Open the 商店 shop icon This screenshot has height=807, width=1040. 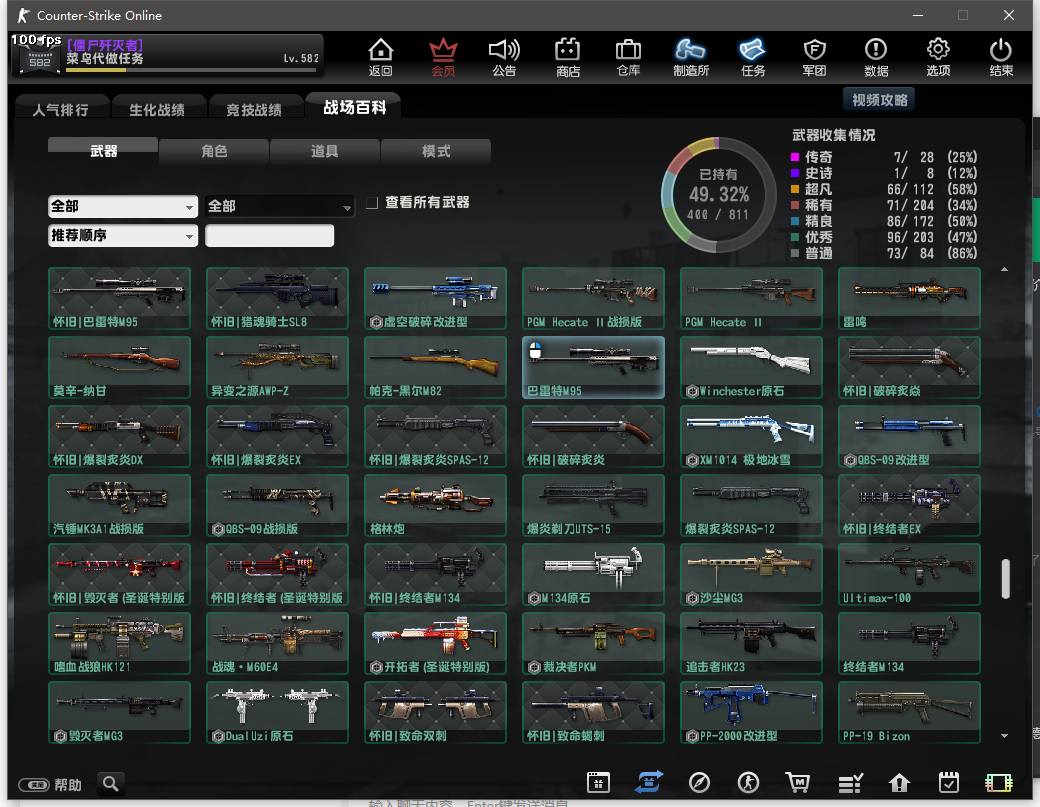567,57
